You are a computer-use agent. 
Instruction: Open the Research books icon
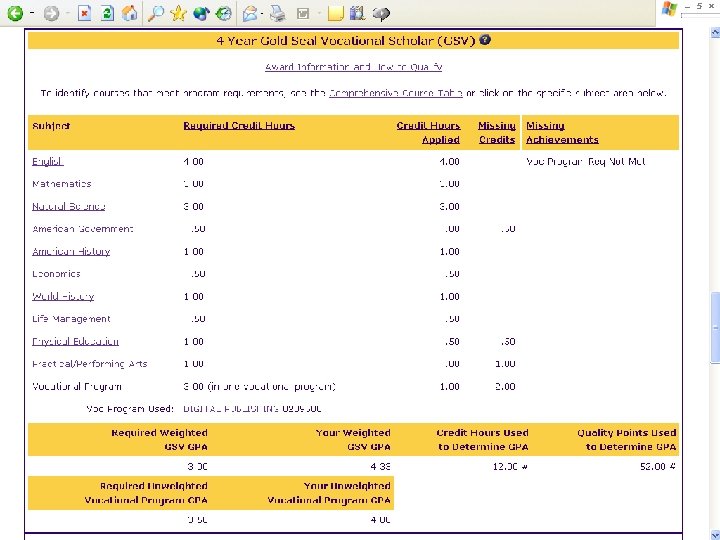point(357,13)
